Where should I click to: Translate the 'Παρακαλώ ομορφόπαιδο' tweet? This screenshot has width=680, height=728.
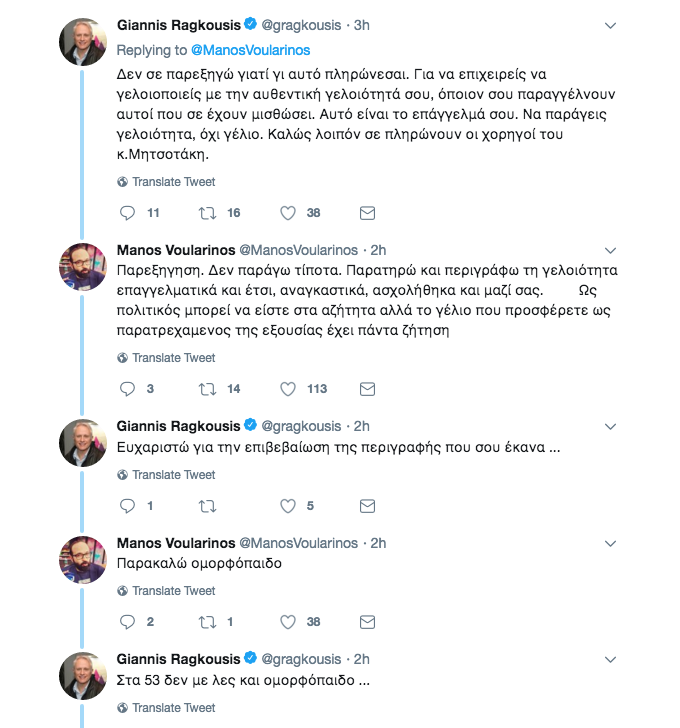tap(166, 591)
